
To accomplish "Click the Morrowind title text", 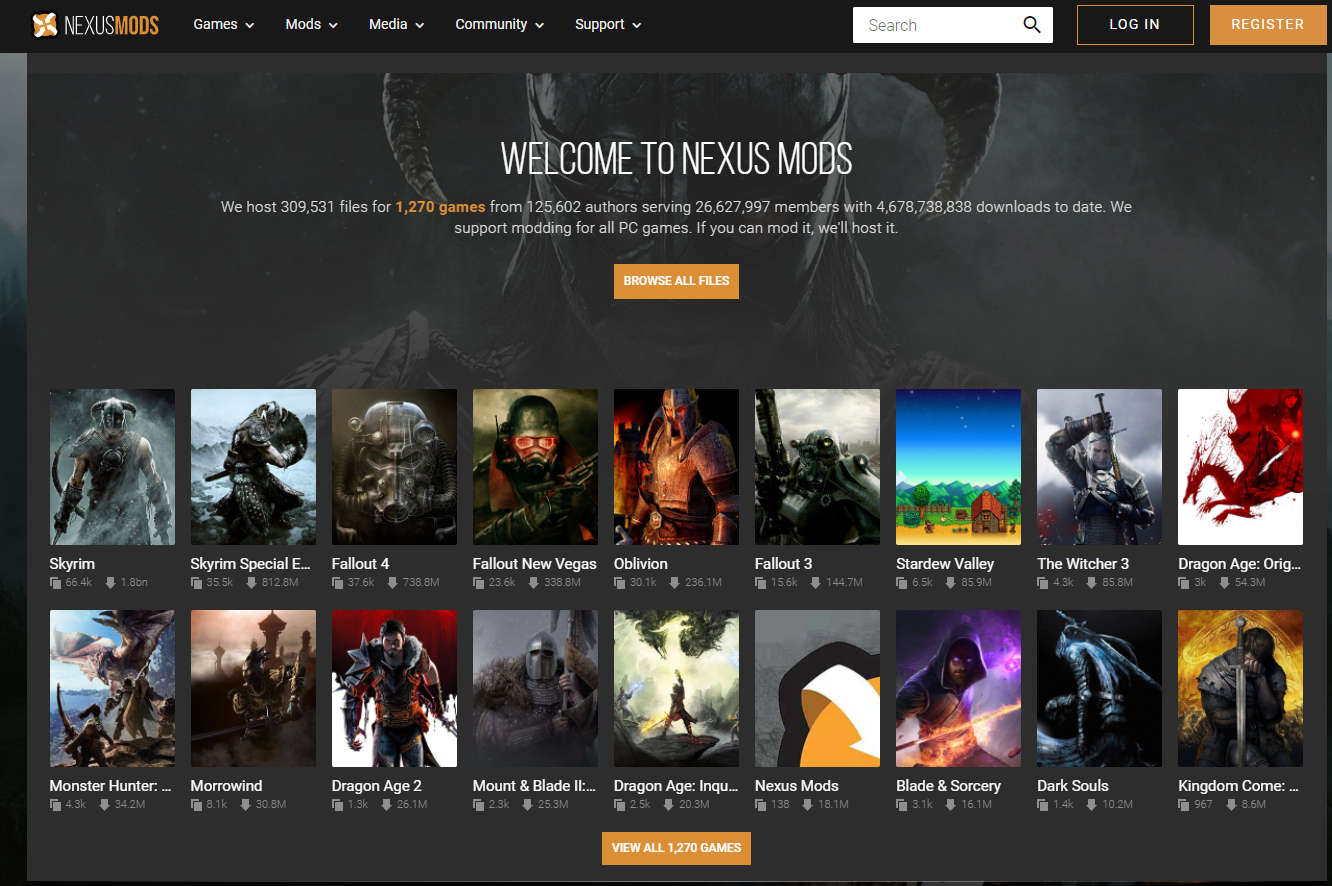I will click(x=226, y=786).
